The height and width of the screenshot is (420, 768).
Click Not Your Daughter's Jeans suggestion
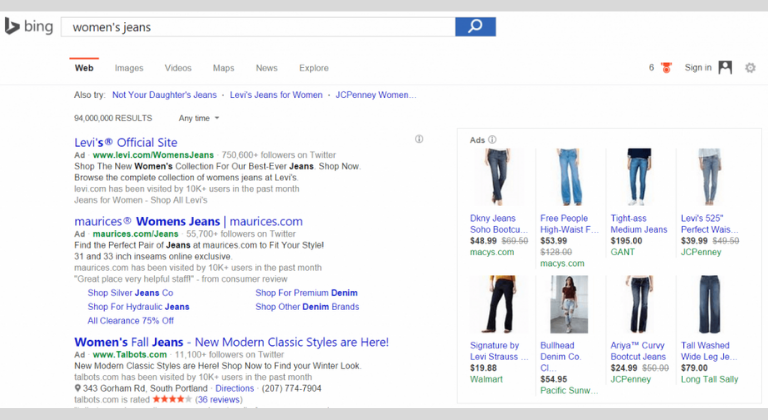pyautogui.click(x=164, y=95)
